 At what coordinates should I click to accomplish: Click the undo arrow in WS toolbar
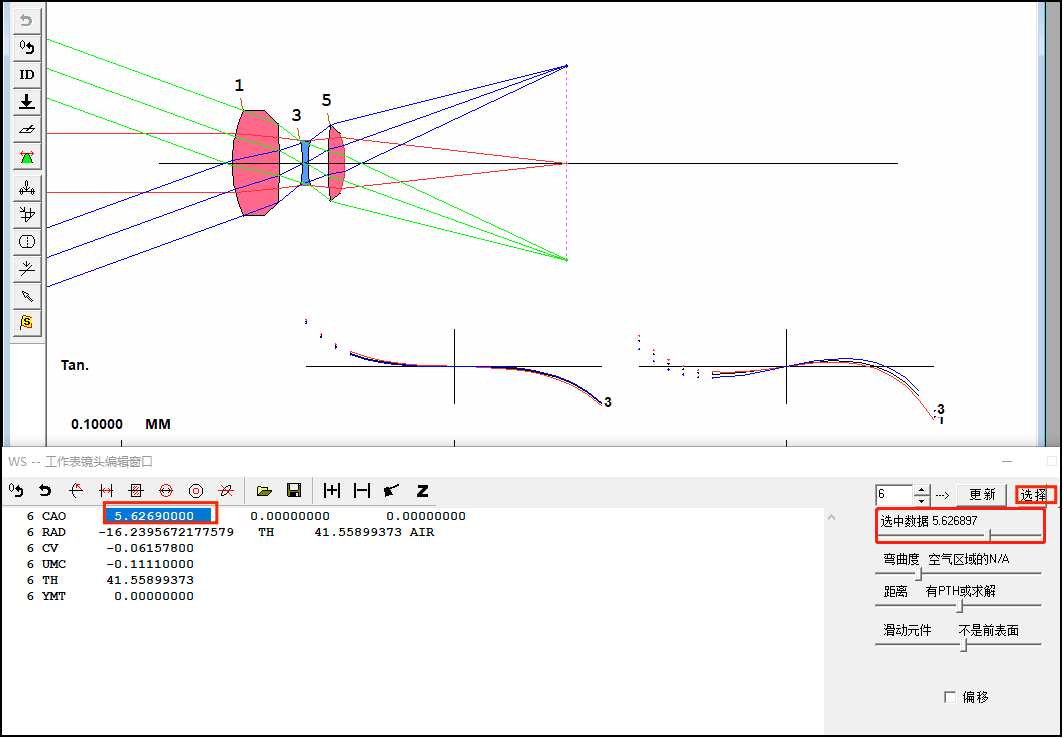click(x=45, y=490)
